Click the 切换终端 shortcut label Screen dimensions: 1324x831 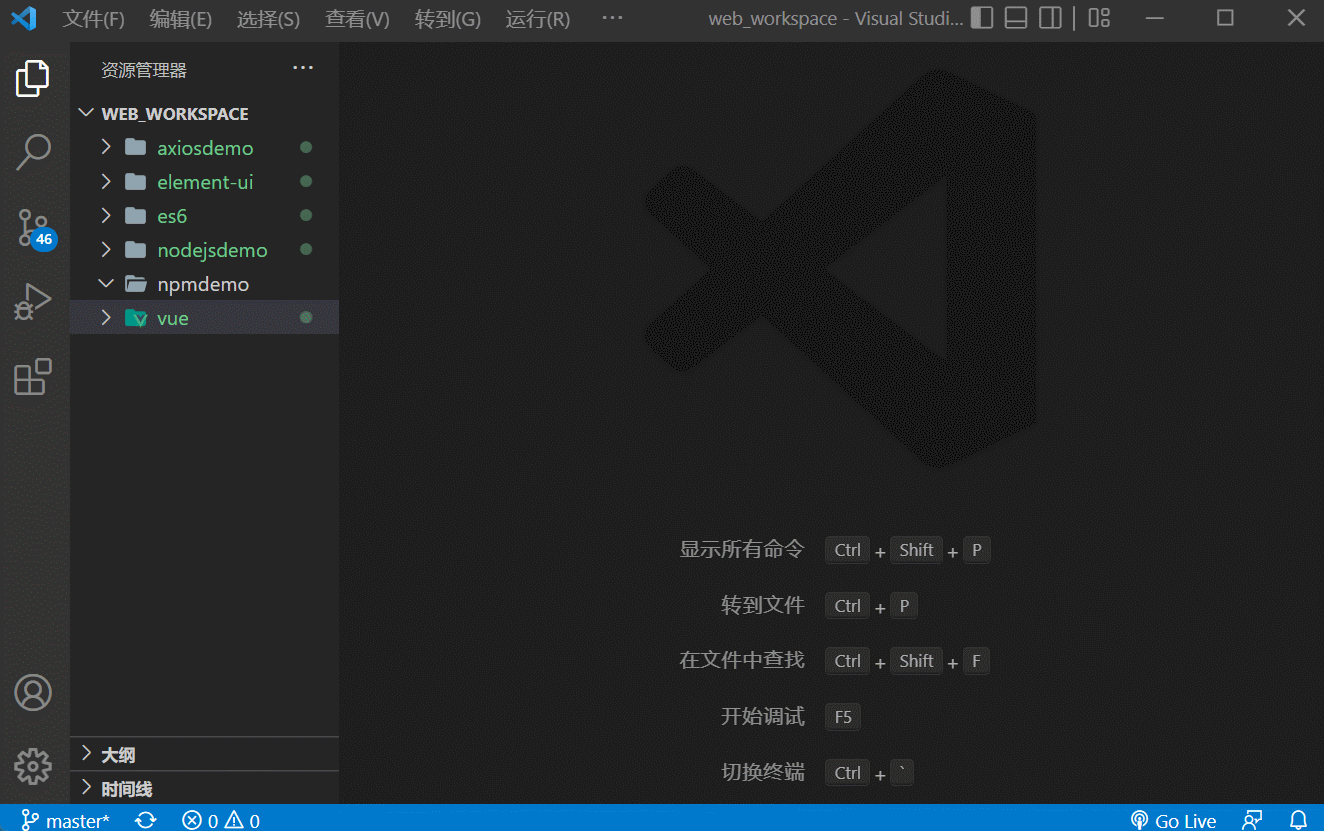pyautogui.click(x=763, y=772)
